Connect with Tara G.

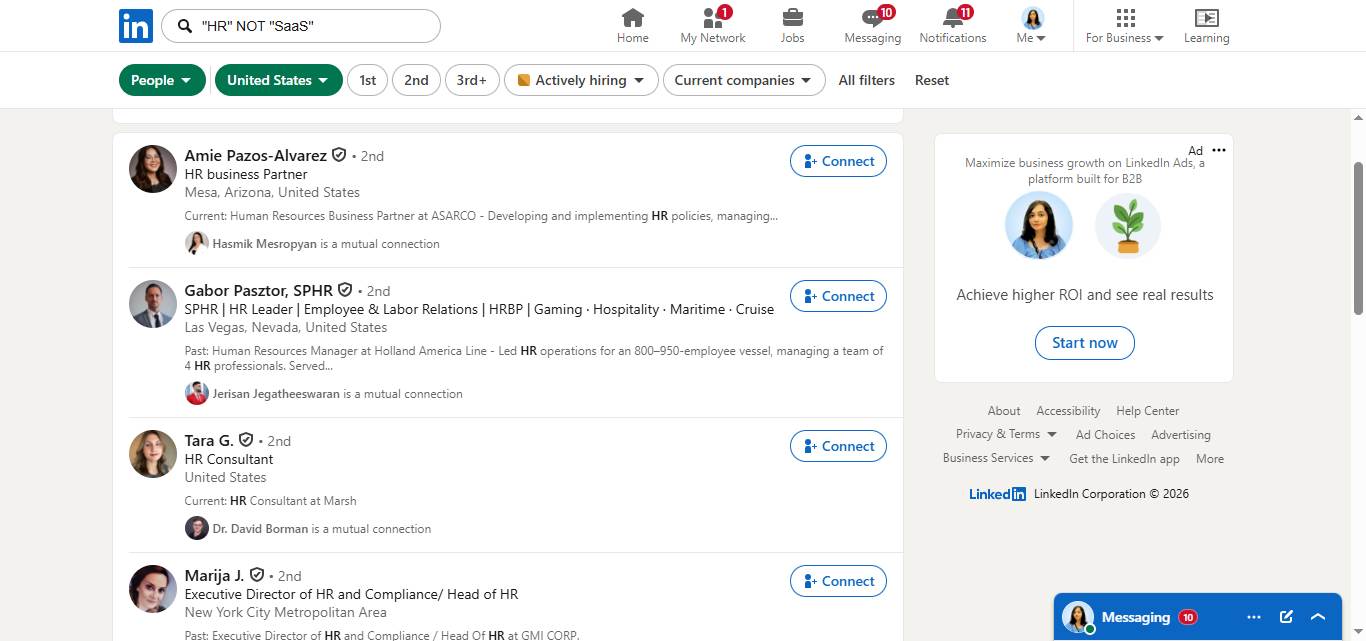coord(838,446)
